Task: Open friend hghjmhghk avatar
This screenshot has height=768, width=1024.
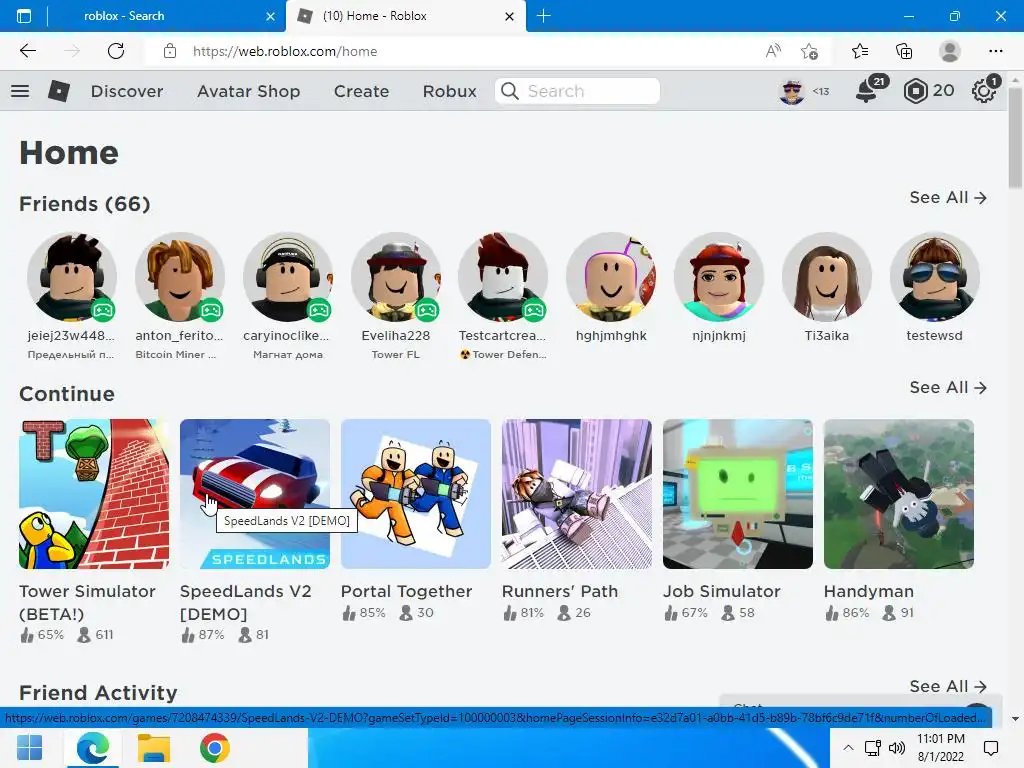Action: (x=611, y=277)
